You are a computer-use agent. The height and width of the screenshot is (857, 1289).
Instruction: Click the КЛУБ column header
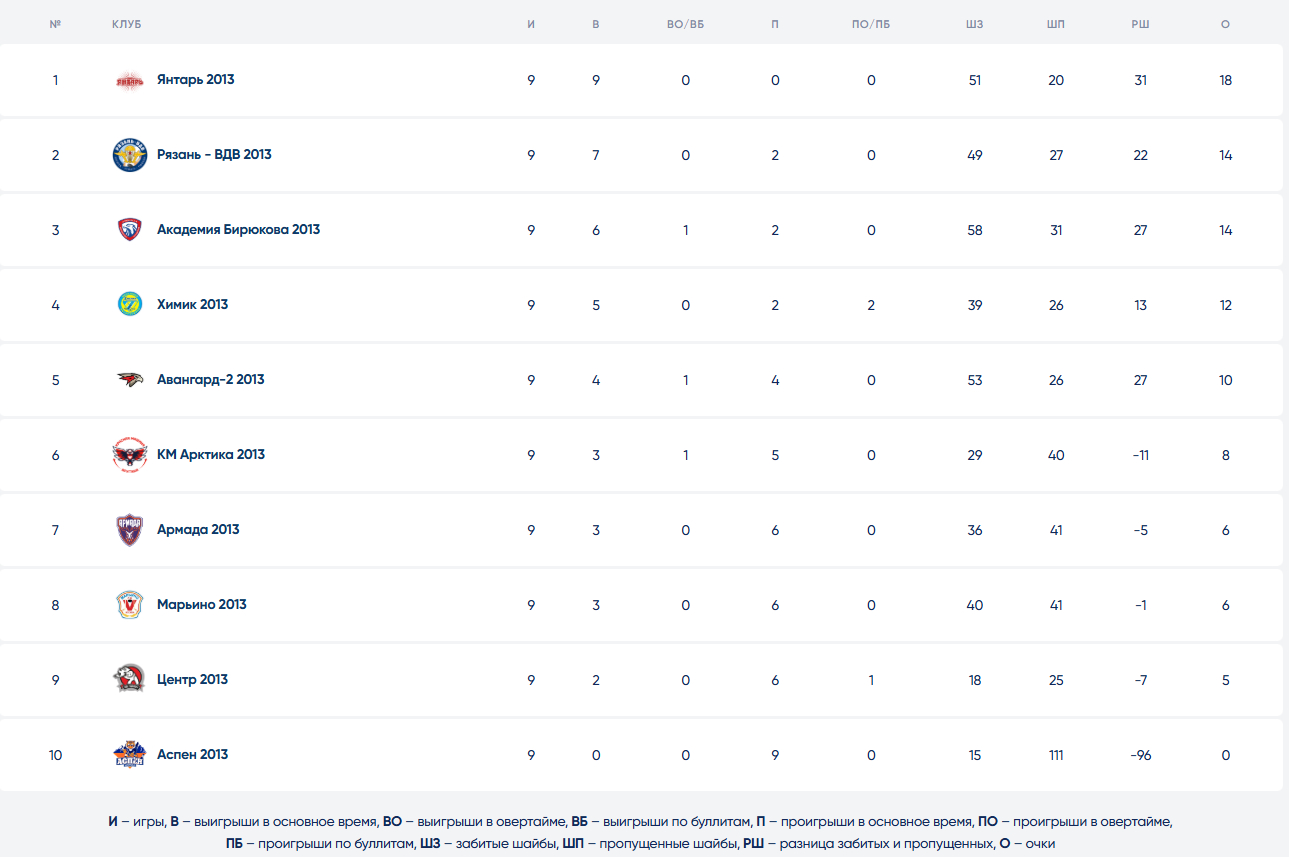[x=127, y=24]
